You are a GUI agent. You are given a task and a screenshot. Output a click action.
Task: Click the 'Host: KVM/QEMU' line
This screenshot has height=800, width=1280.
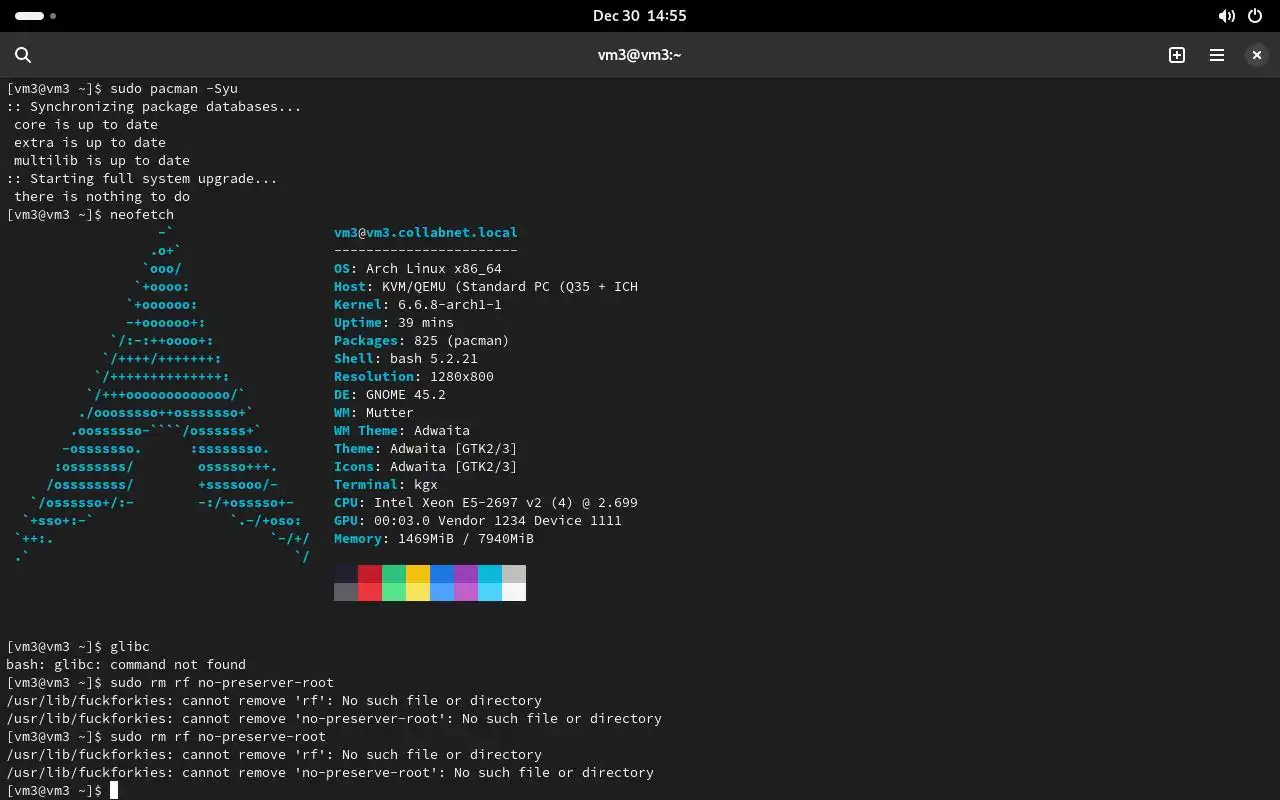tap(486, 287)
